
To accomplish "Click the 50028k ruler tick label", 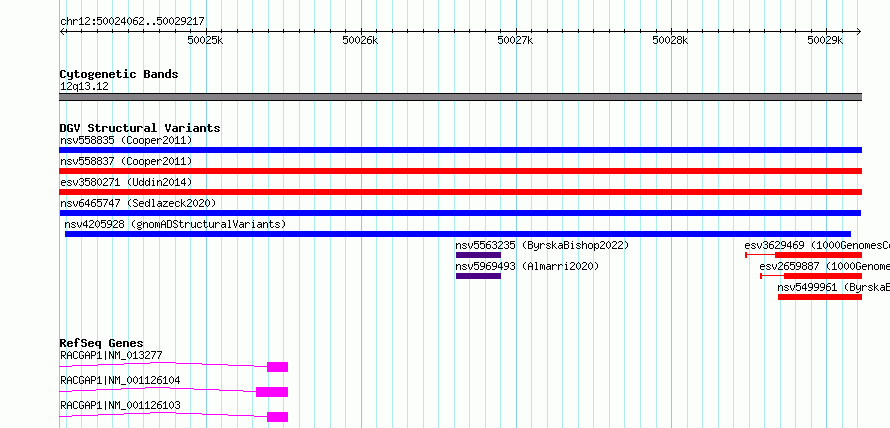I will [670, 40].
